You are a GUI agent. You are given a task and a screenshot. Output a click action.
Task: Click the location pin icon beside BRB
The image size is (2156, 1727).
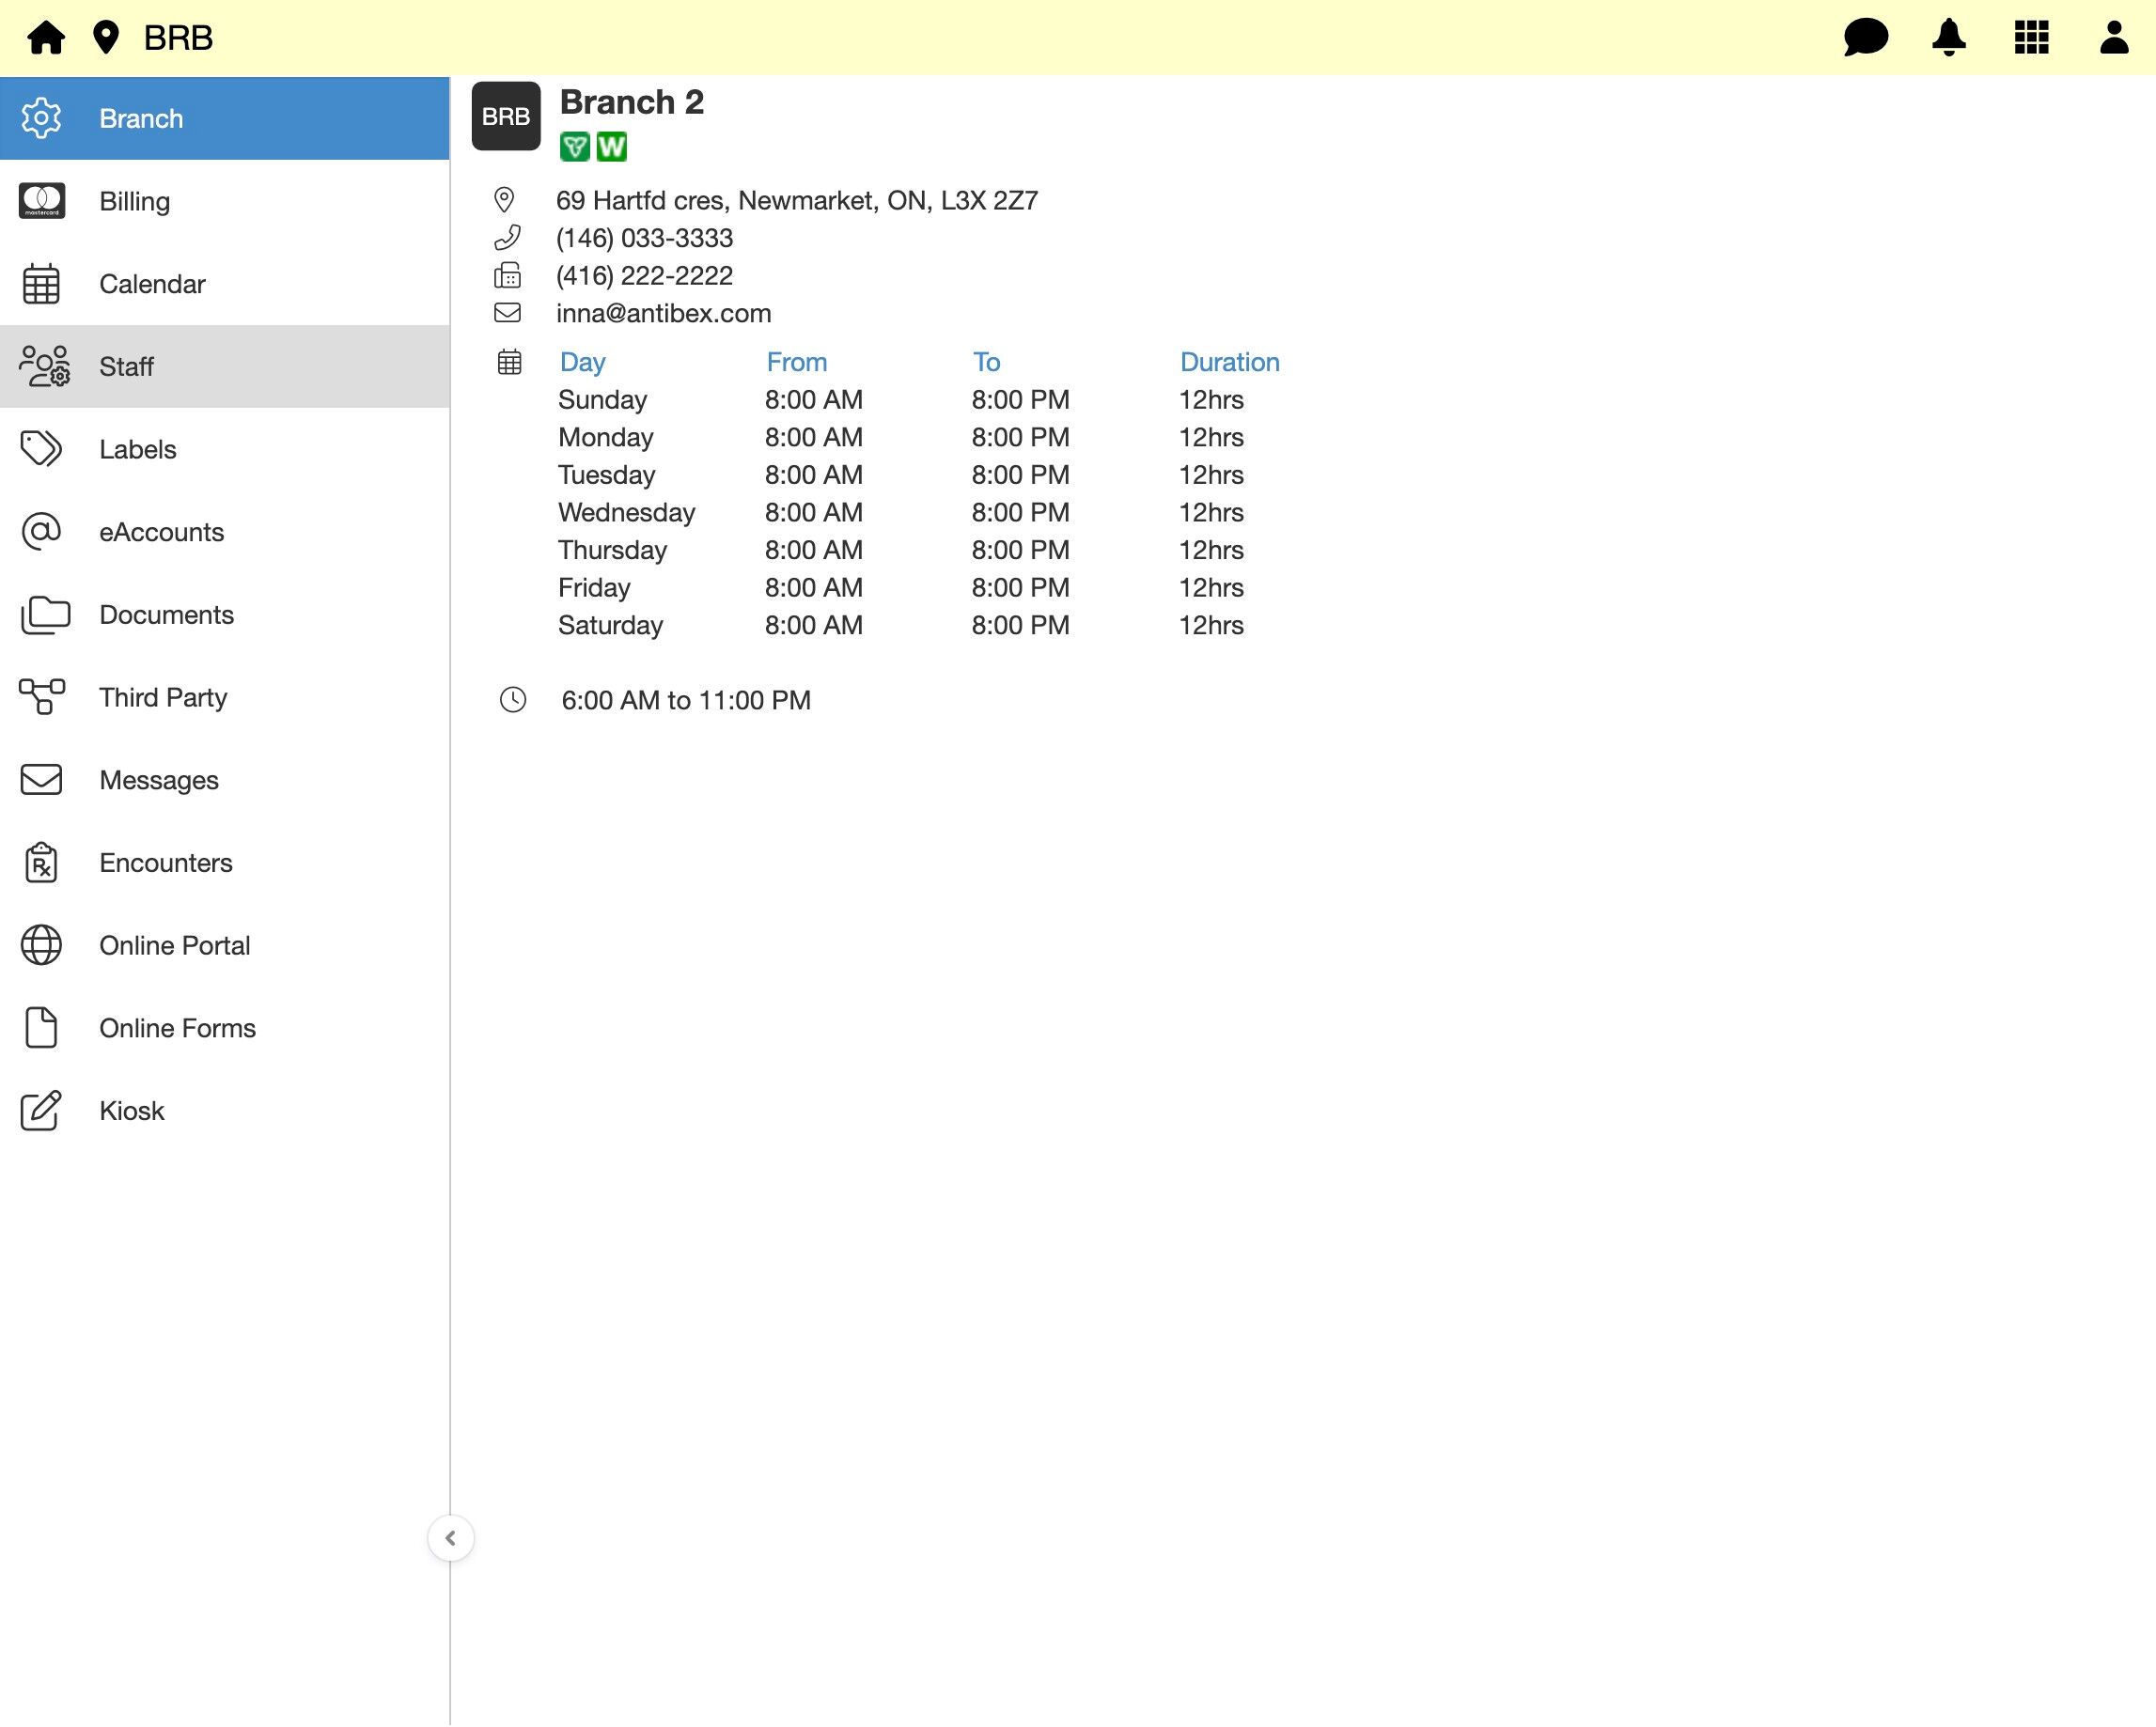[105, 38]
